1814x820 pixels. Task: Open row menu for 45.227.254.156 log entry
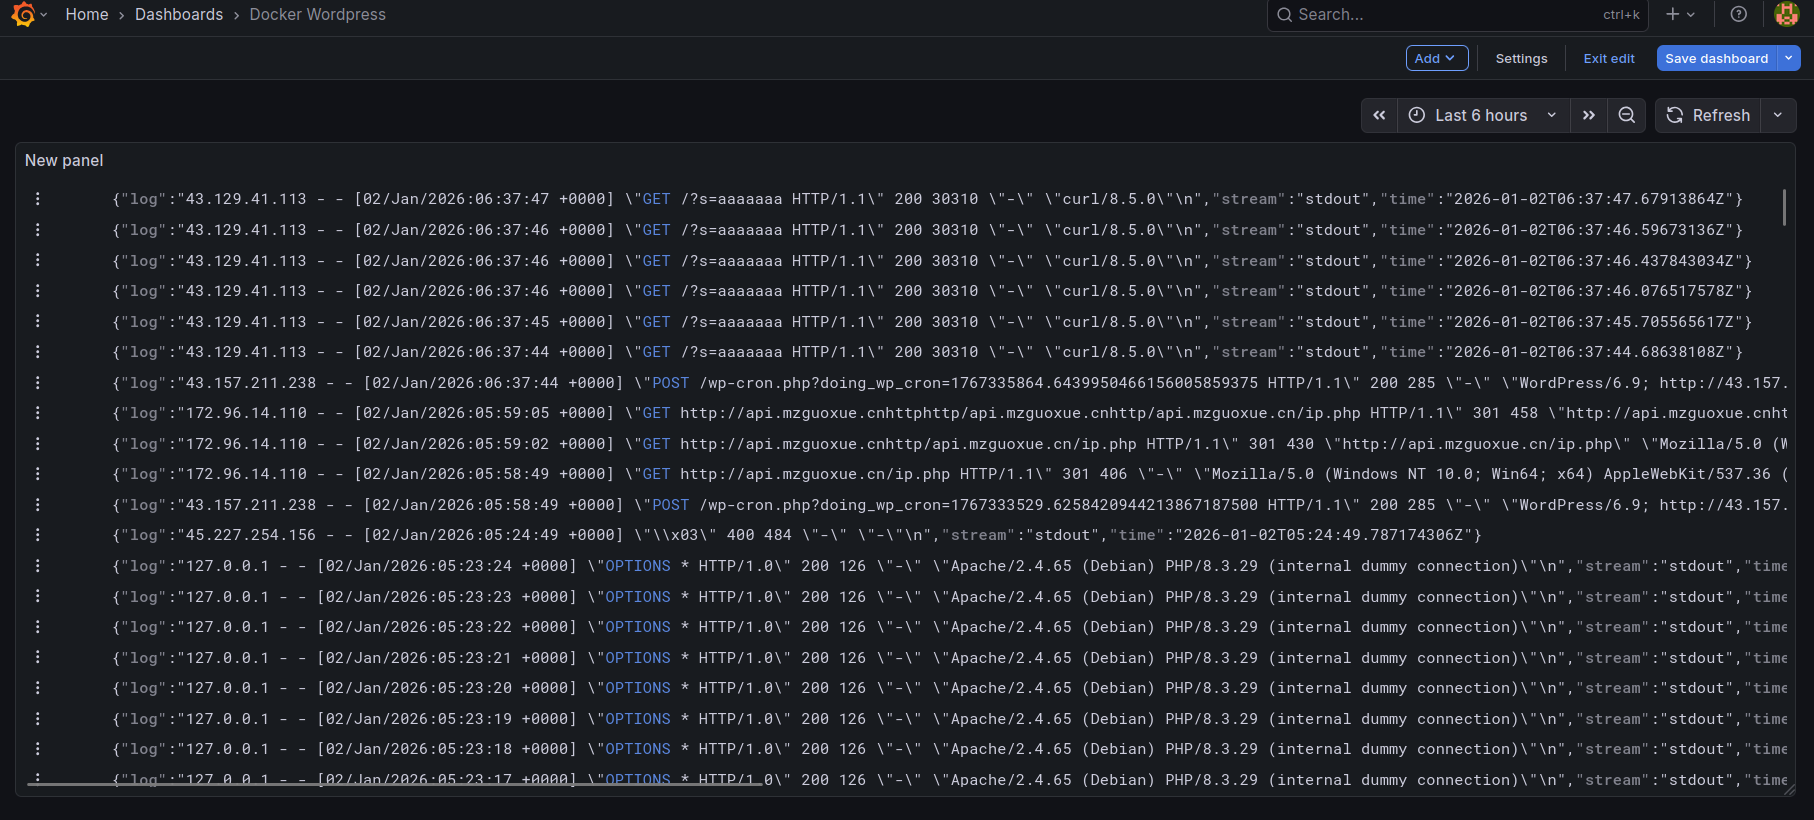tap(38, 535)
